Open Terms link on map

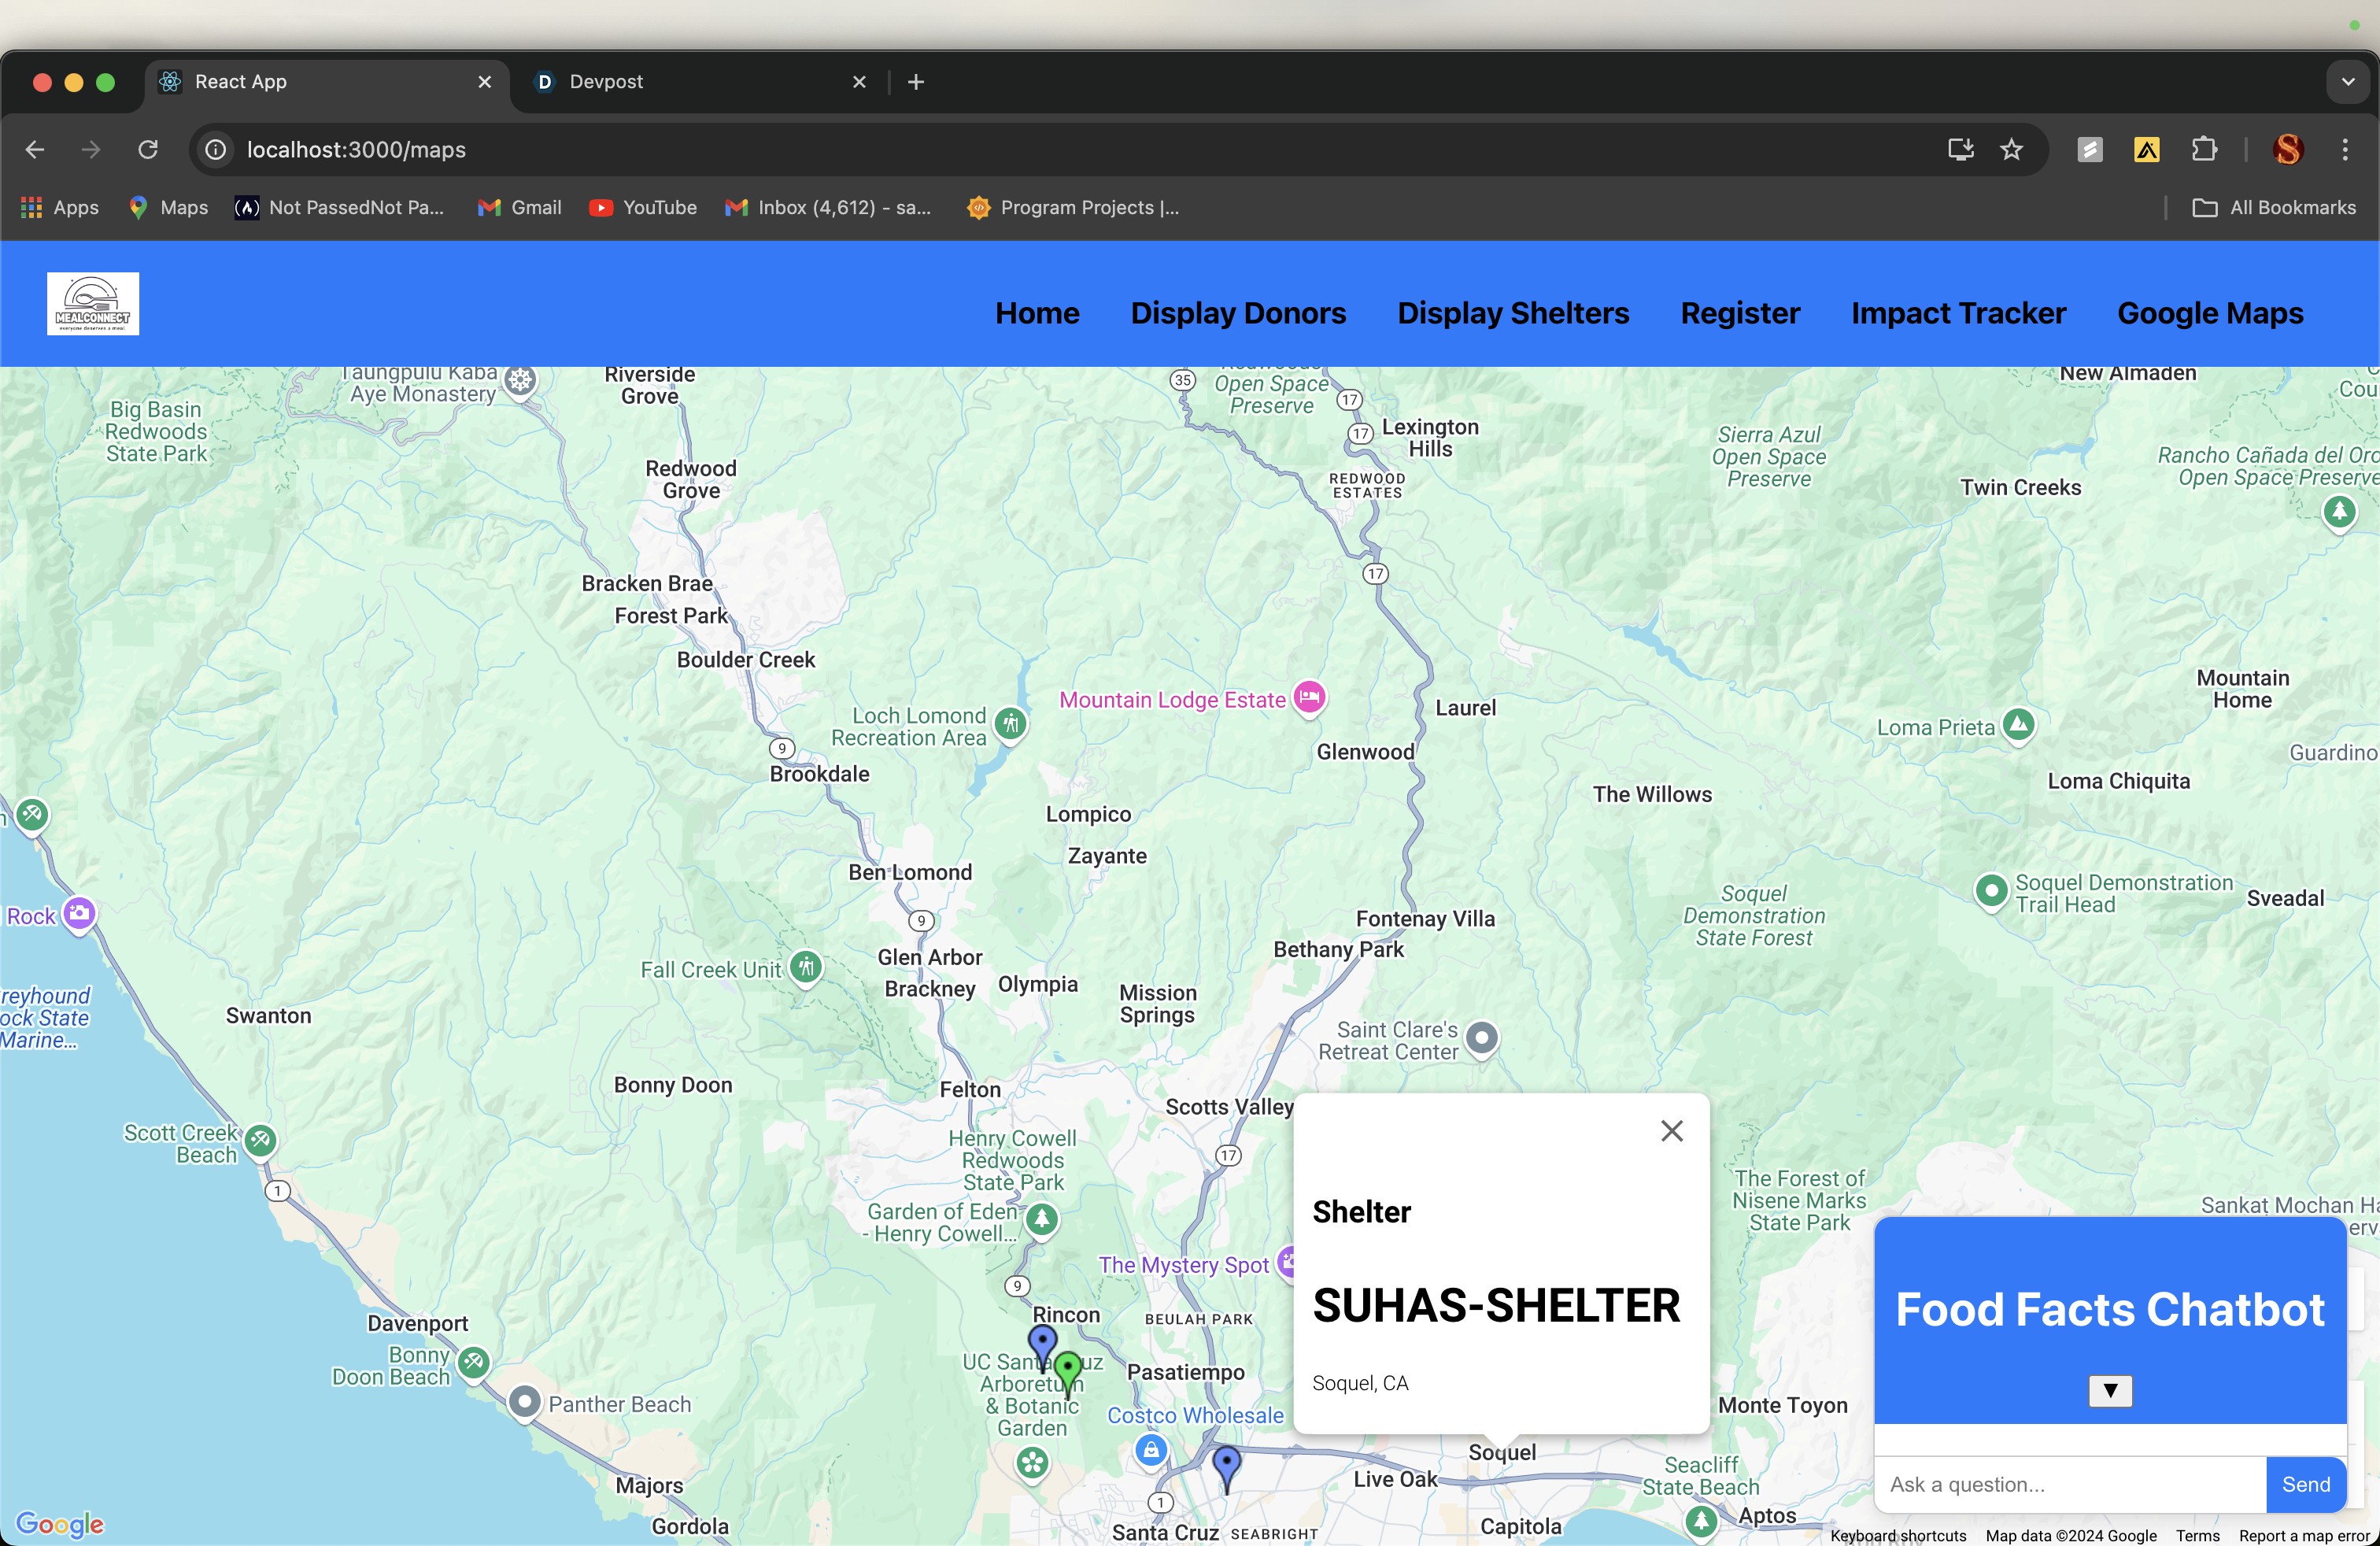coord(2197,1535)
